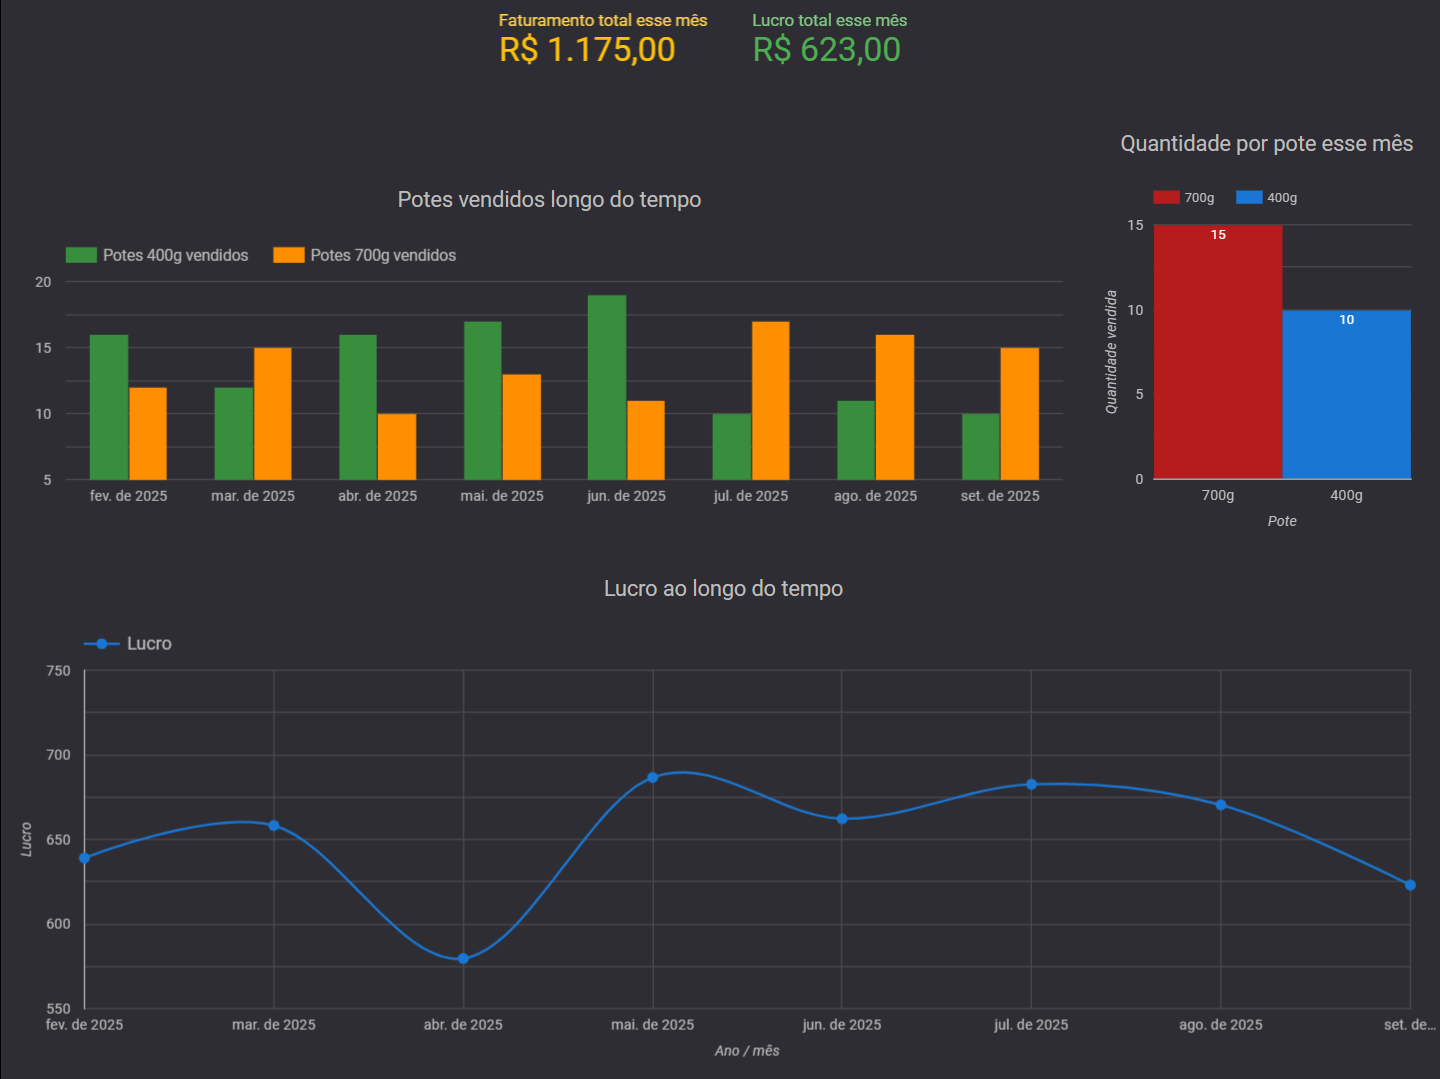
Task: Click the R$ 1.175,00 faturamento value
Action: pos(588,50)
